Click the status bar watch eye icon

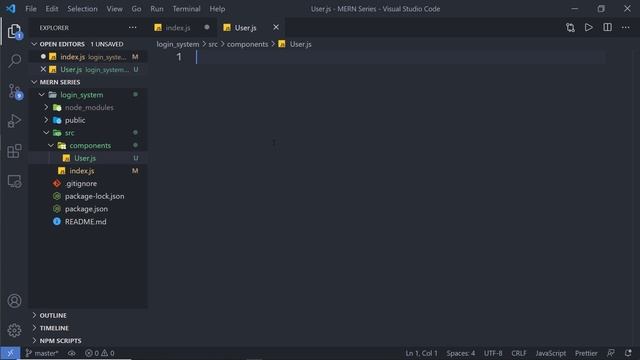tap(72, 353)
